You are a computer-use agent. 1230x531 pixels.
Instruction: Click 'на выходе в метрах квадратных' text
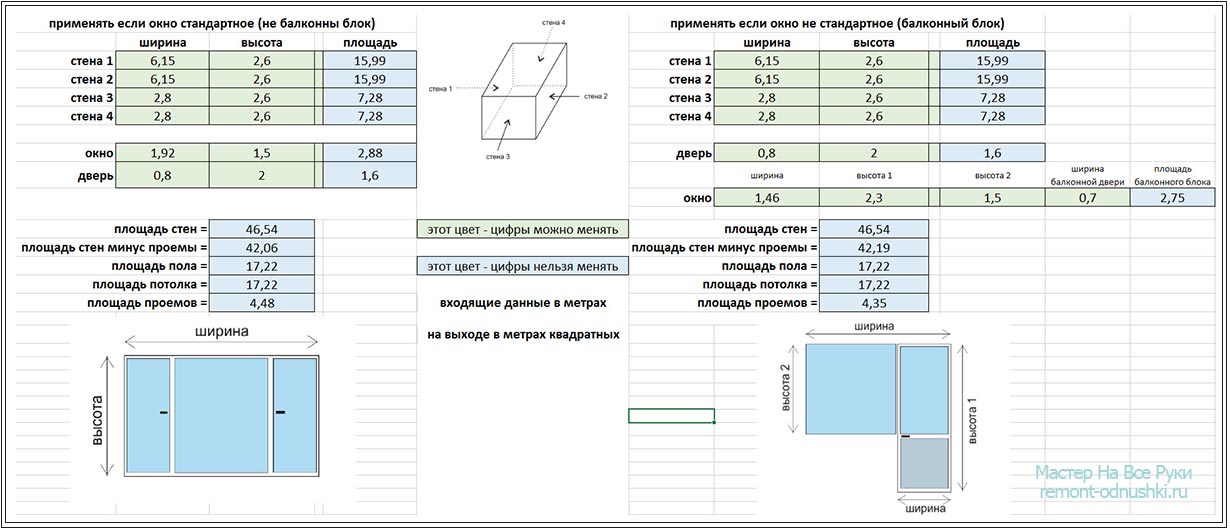point(523,335)
